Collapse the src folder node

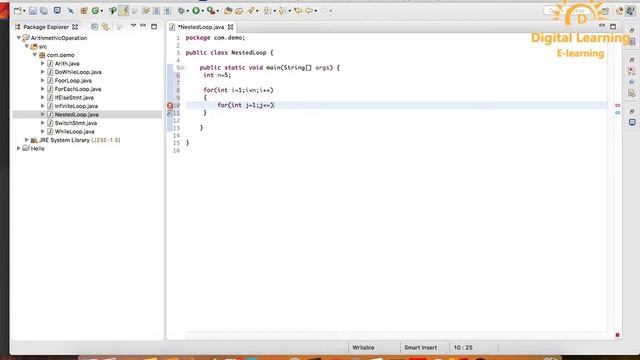27,46
